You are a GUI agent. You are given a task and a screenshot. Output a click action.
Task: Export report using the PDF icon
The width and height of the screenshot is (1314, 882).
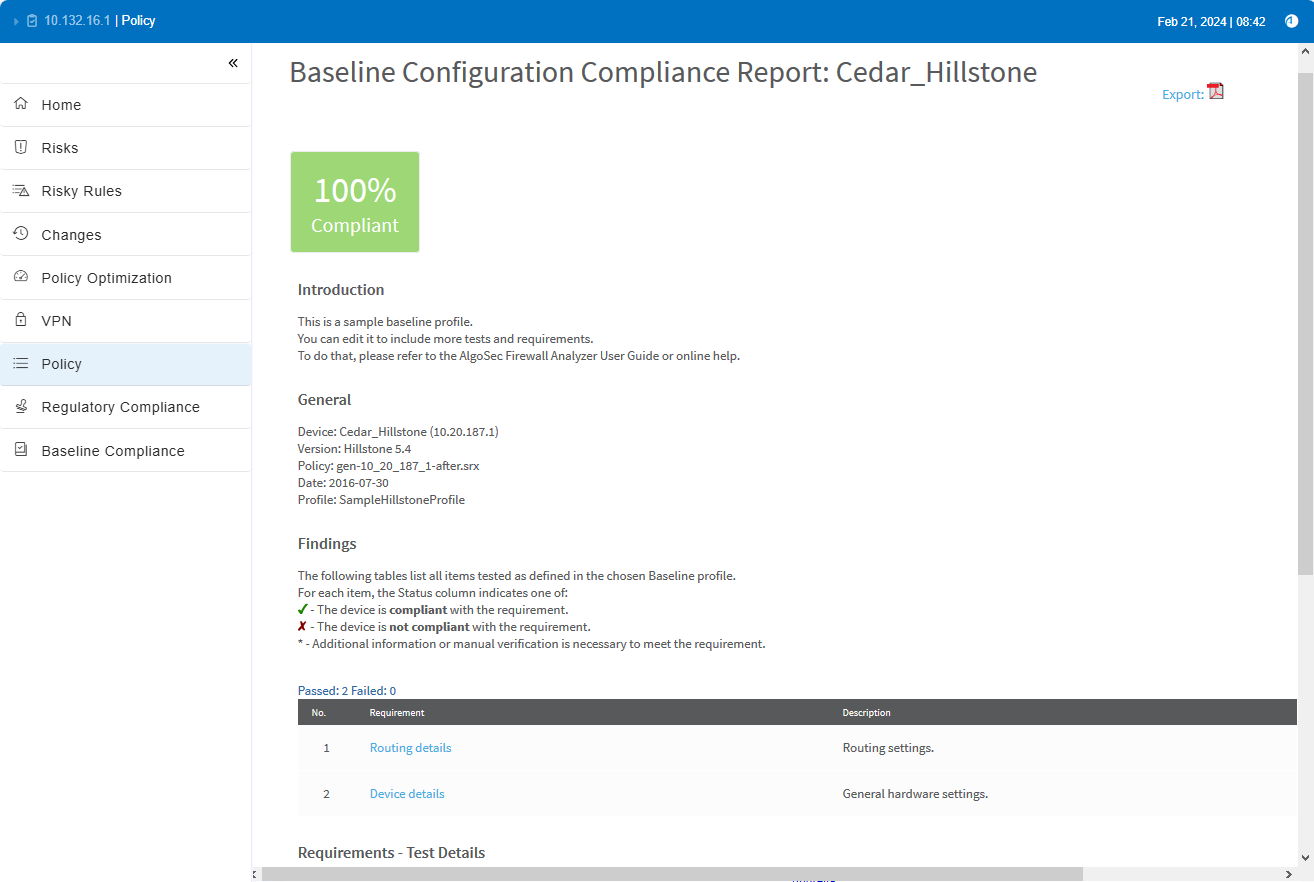[1216, 92]
